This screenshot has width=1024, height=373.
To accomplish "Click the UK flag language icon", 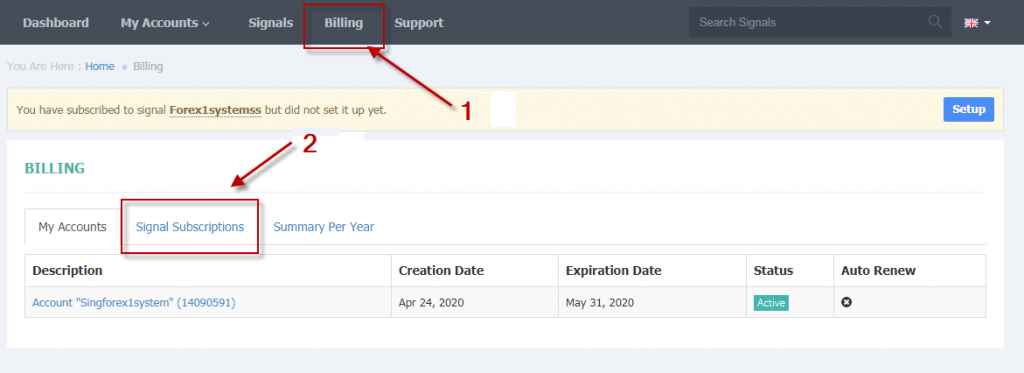I will [x=971, y=23].
